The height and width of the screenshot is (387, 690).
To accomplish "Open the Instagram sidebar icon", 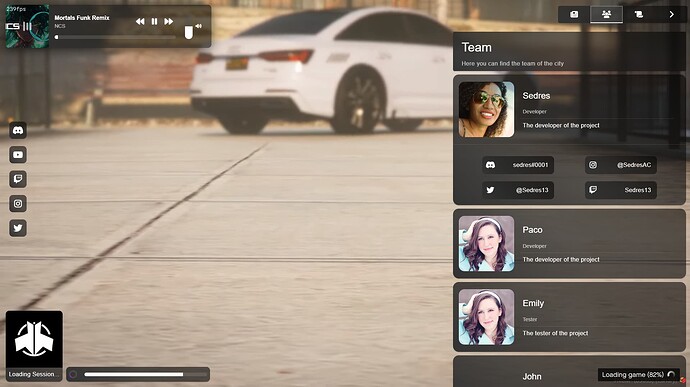I will [18, 203].
